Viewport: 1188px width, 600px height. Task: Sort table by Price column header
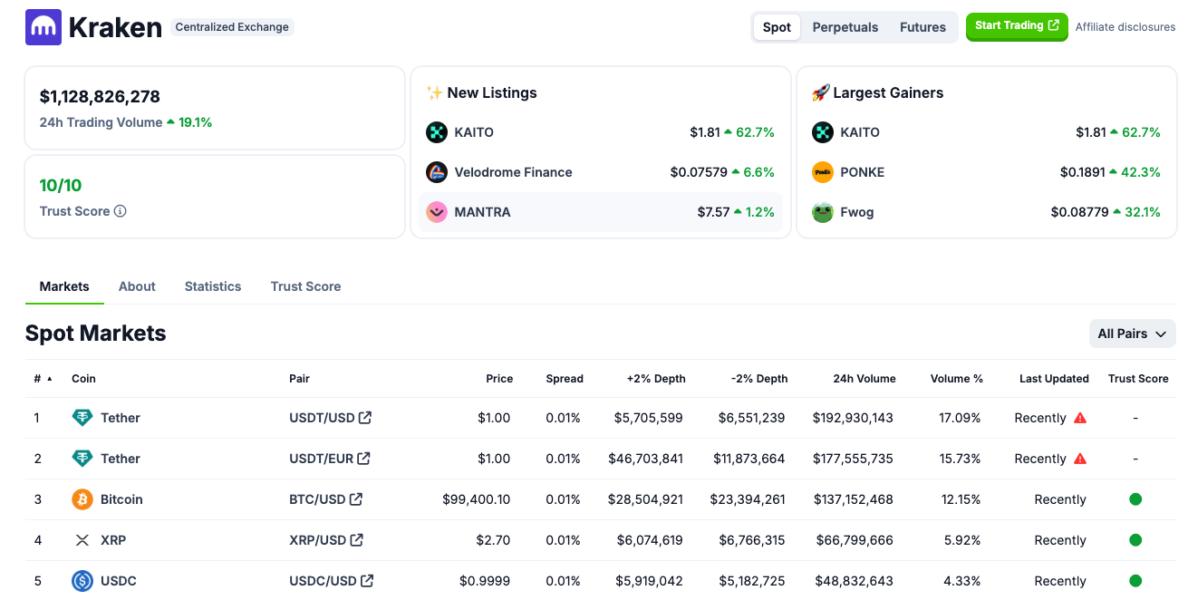(499, 379)
